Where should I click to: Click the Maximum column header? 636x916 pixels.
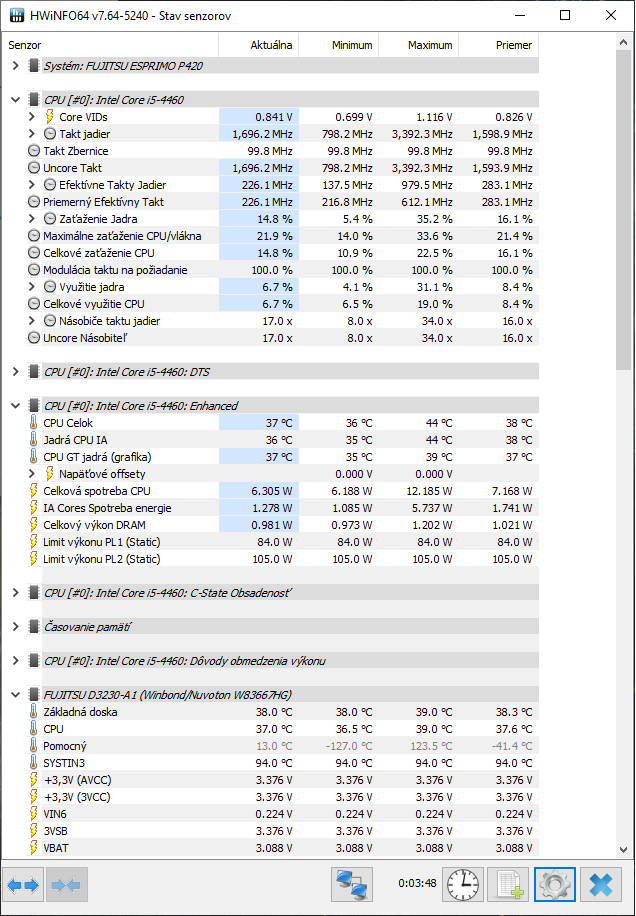pos(419,45)
